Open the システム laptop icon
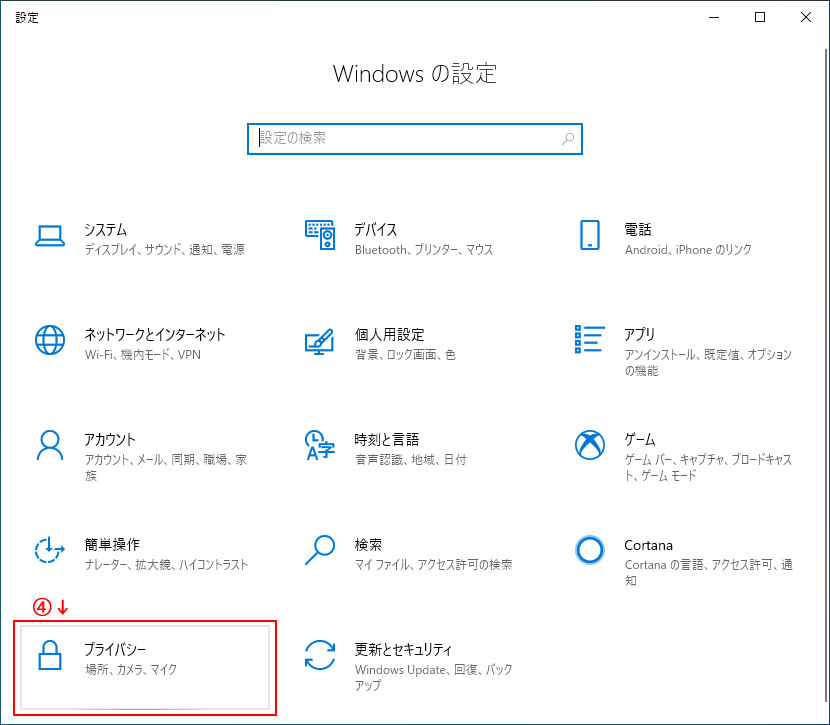Image resolution: width=830 pixels, height=725 pixels. pos(50,235)
